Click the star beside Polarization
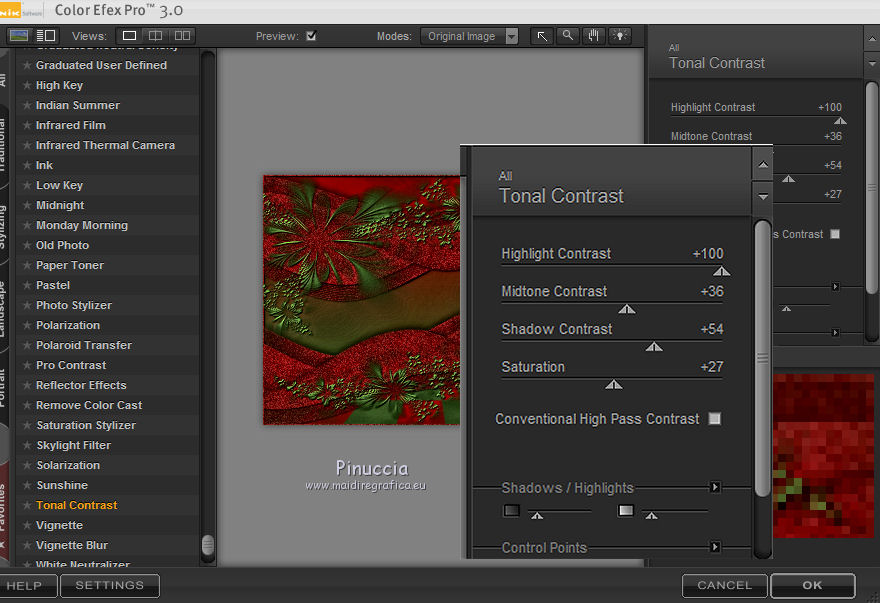 (x=26, y=325)
